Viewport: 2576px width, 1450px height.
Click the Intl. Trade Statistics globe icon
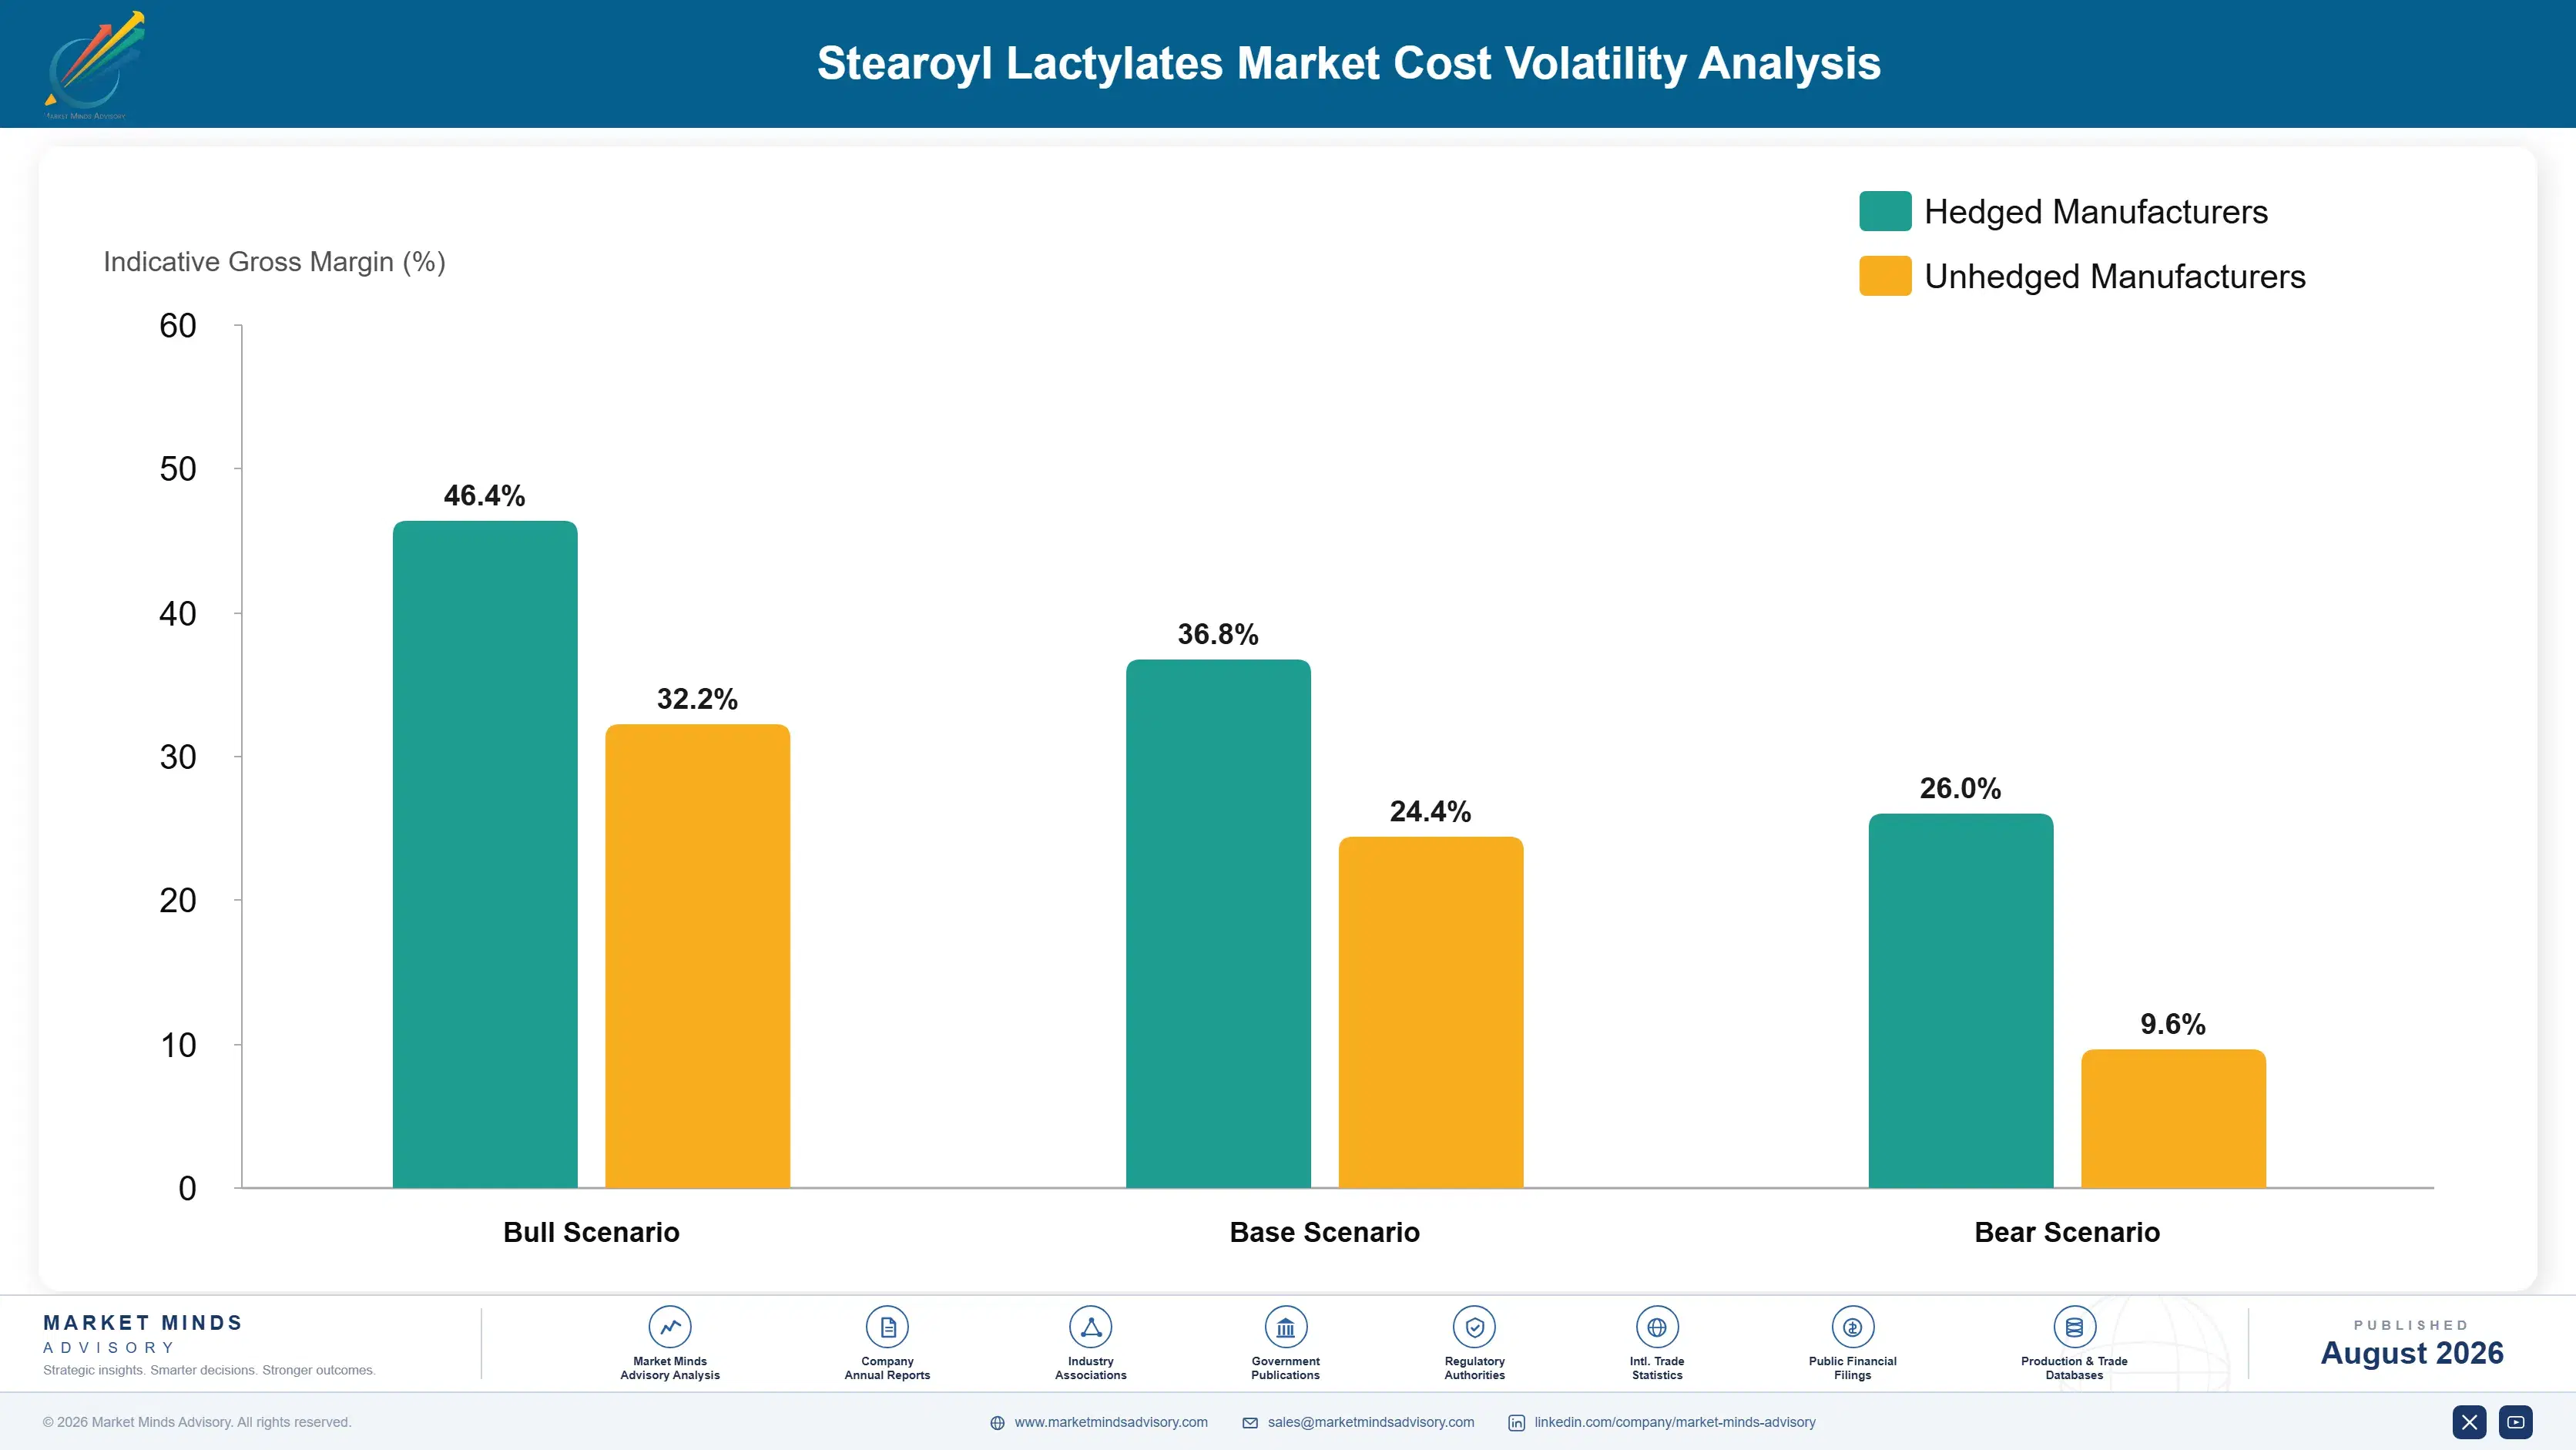[x=1657, y=1327]
